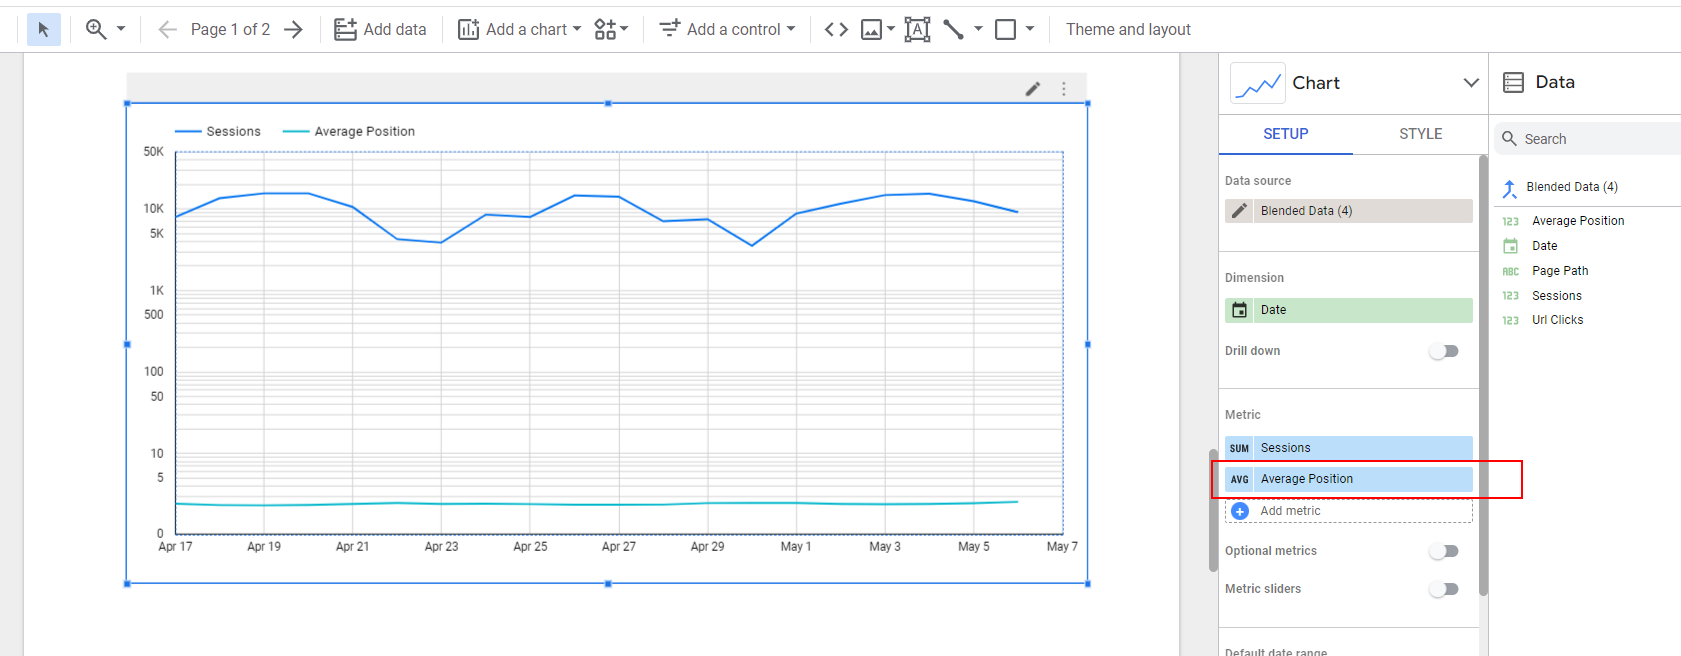The image size is (1681, 656).
Task: Open Theme and layout settings
Action: [x=1128, y=29]
